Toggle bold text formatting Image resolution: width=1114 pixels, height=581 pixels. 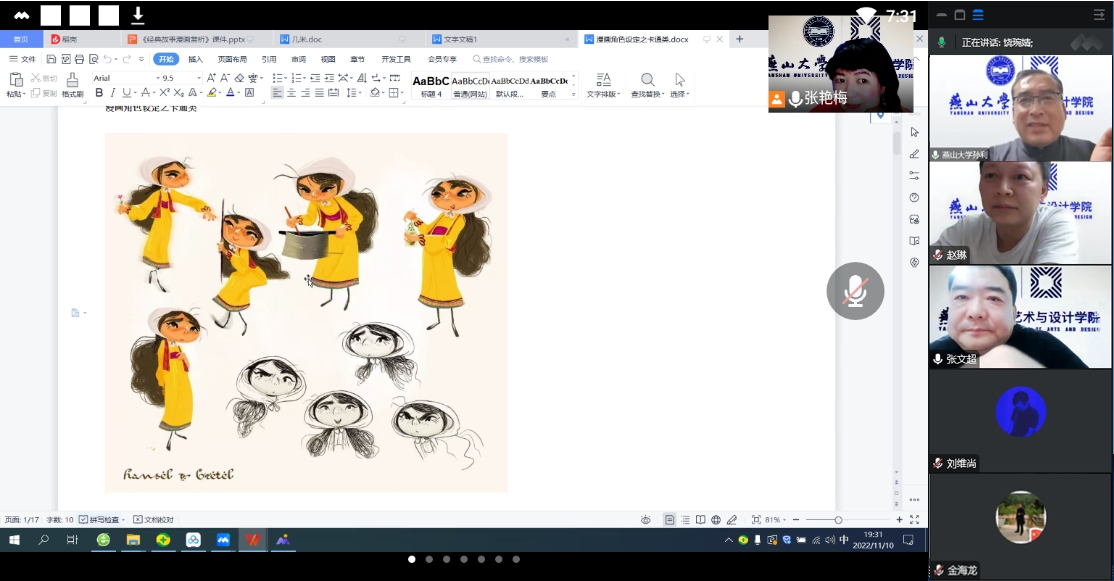coord(99,93)
